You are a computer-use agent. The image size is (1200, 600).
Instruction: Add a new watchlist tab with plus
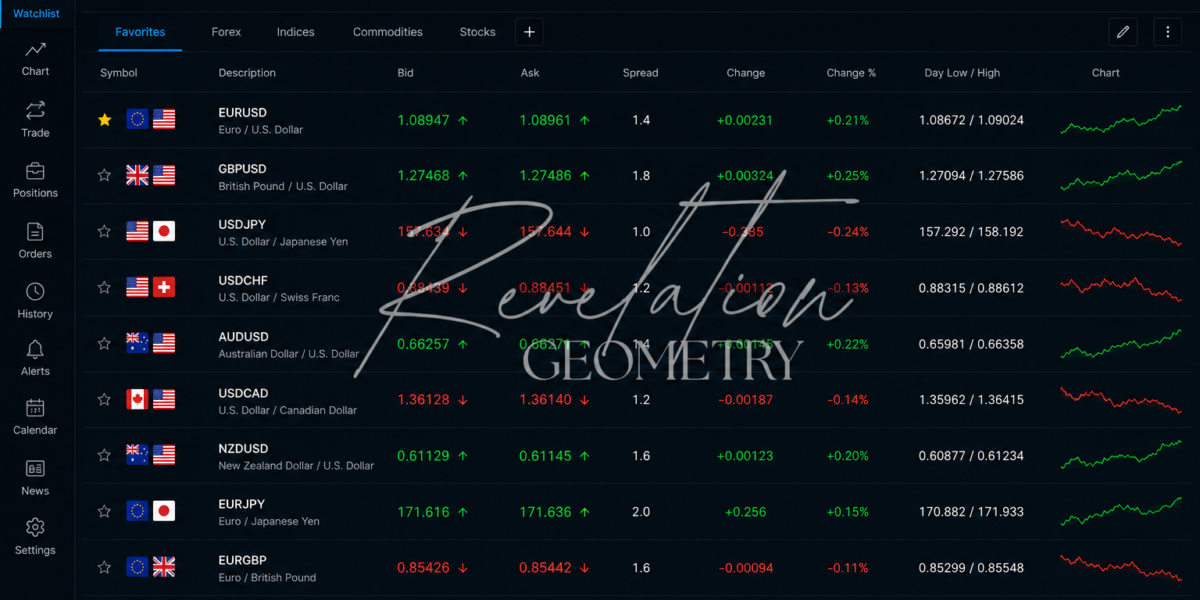pos(529,32)
